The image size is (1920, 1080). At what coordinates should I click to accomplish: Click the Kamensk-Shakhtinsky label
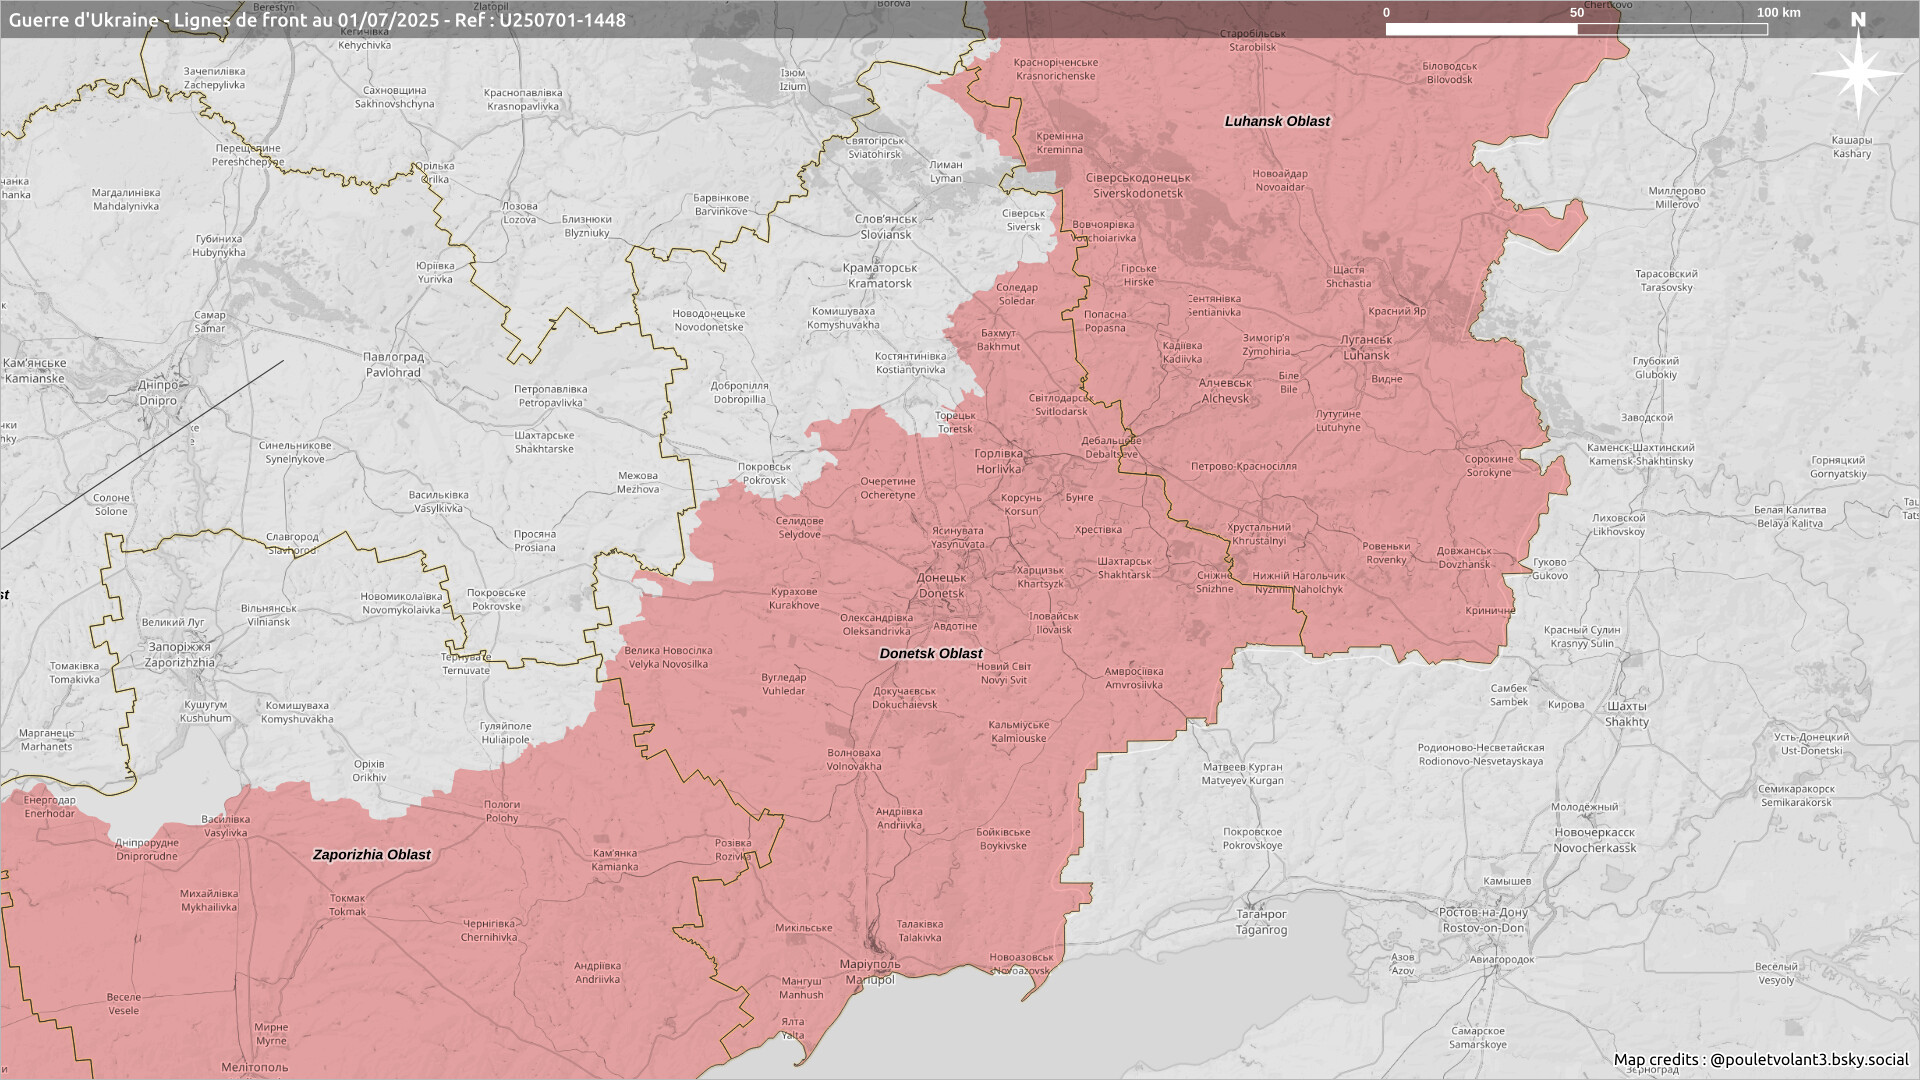(x=1641, y=455)
